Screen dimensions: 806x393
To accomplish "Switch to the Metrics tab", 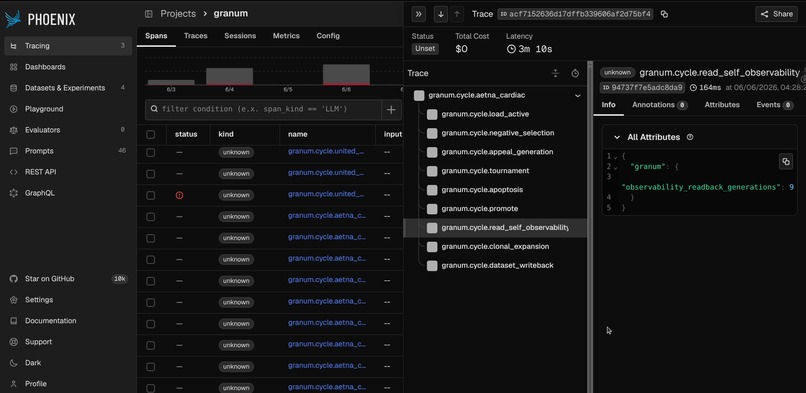I will click(286, 36).
